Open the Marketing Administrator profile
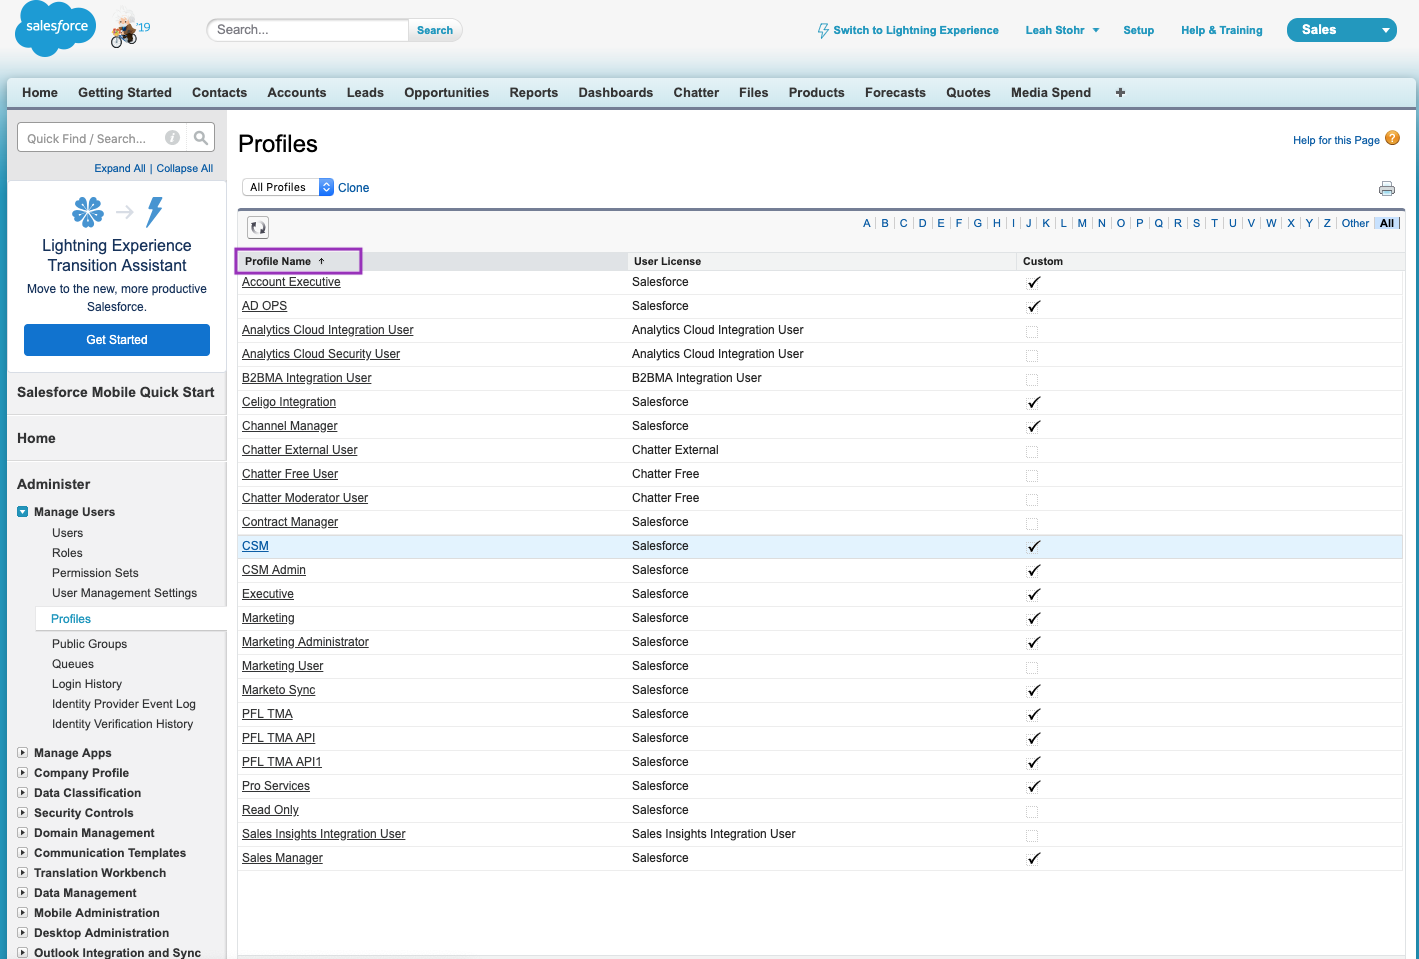This screenshot has width=1419, height=959. coord(305,642)
